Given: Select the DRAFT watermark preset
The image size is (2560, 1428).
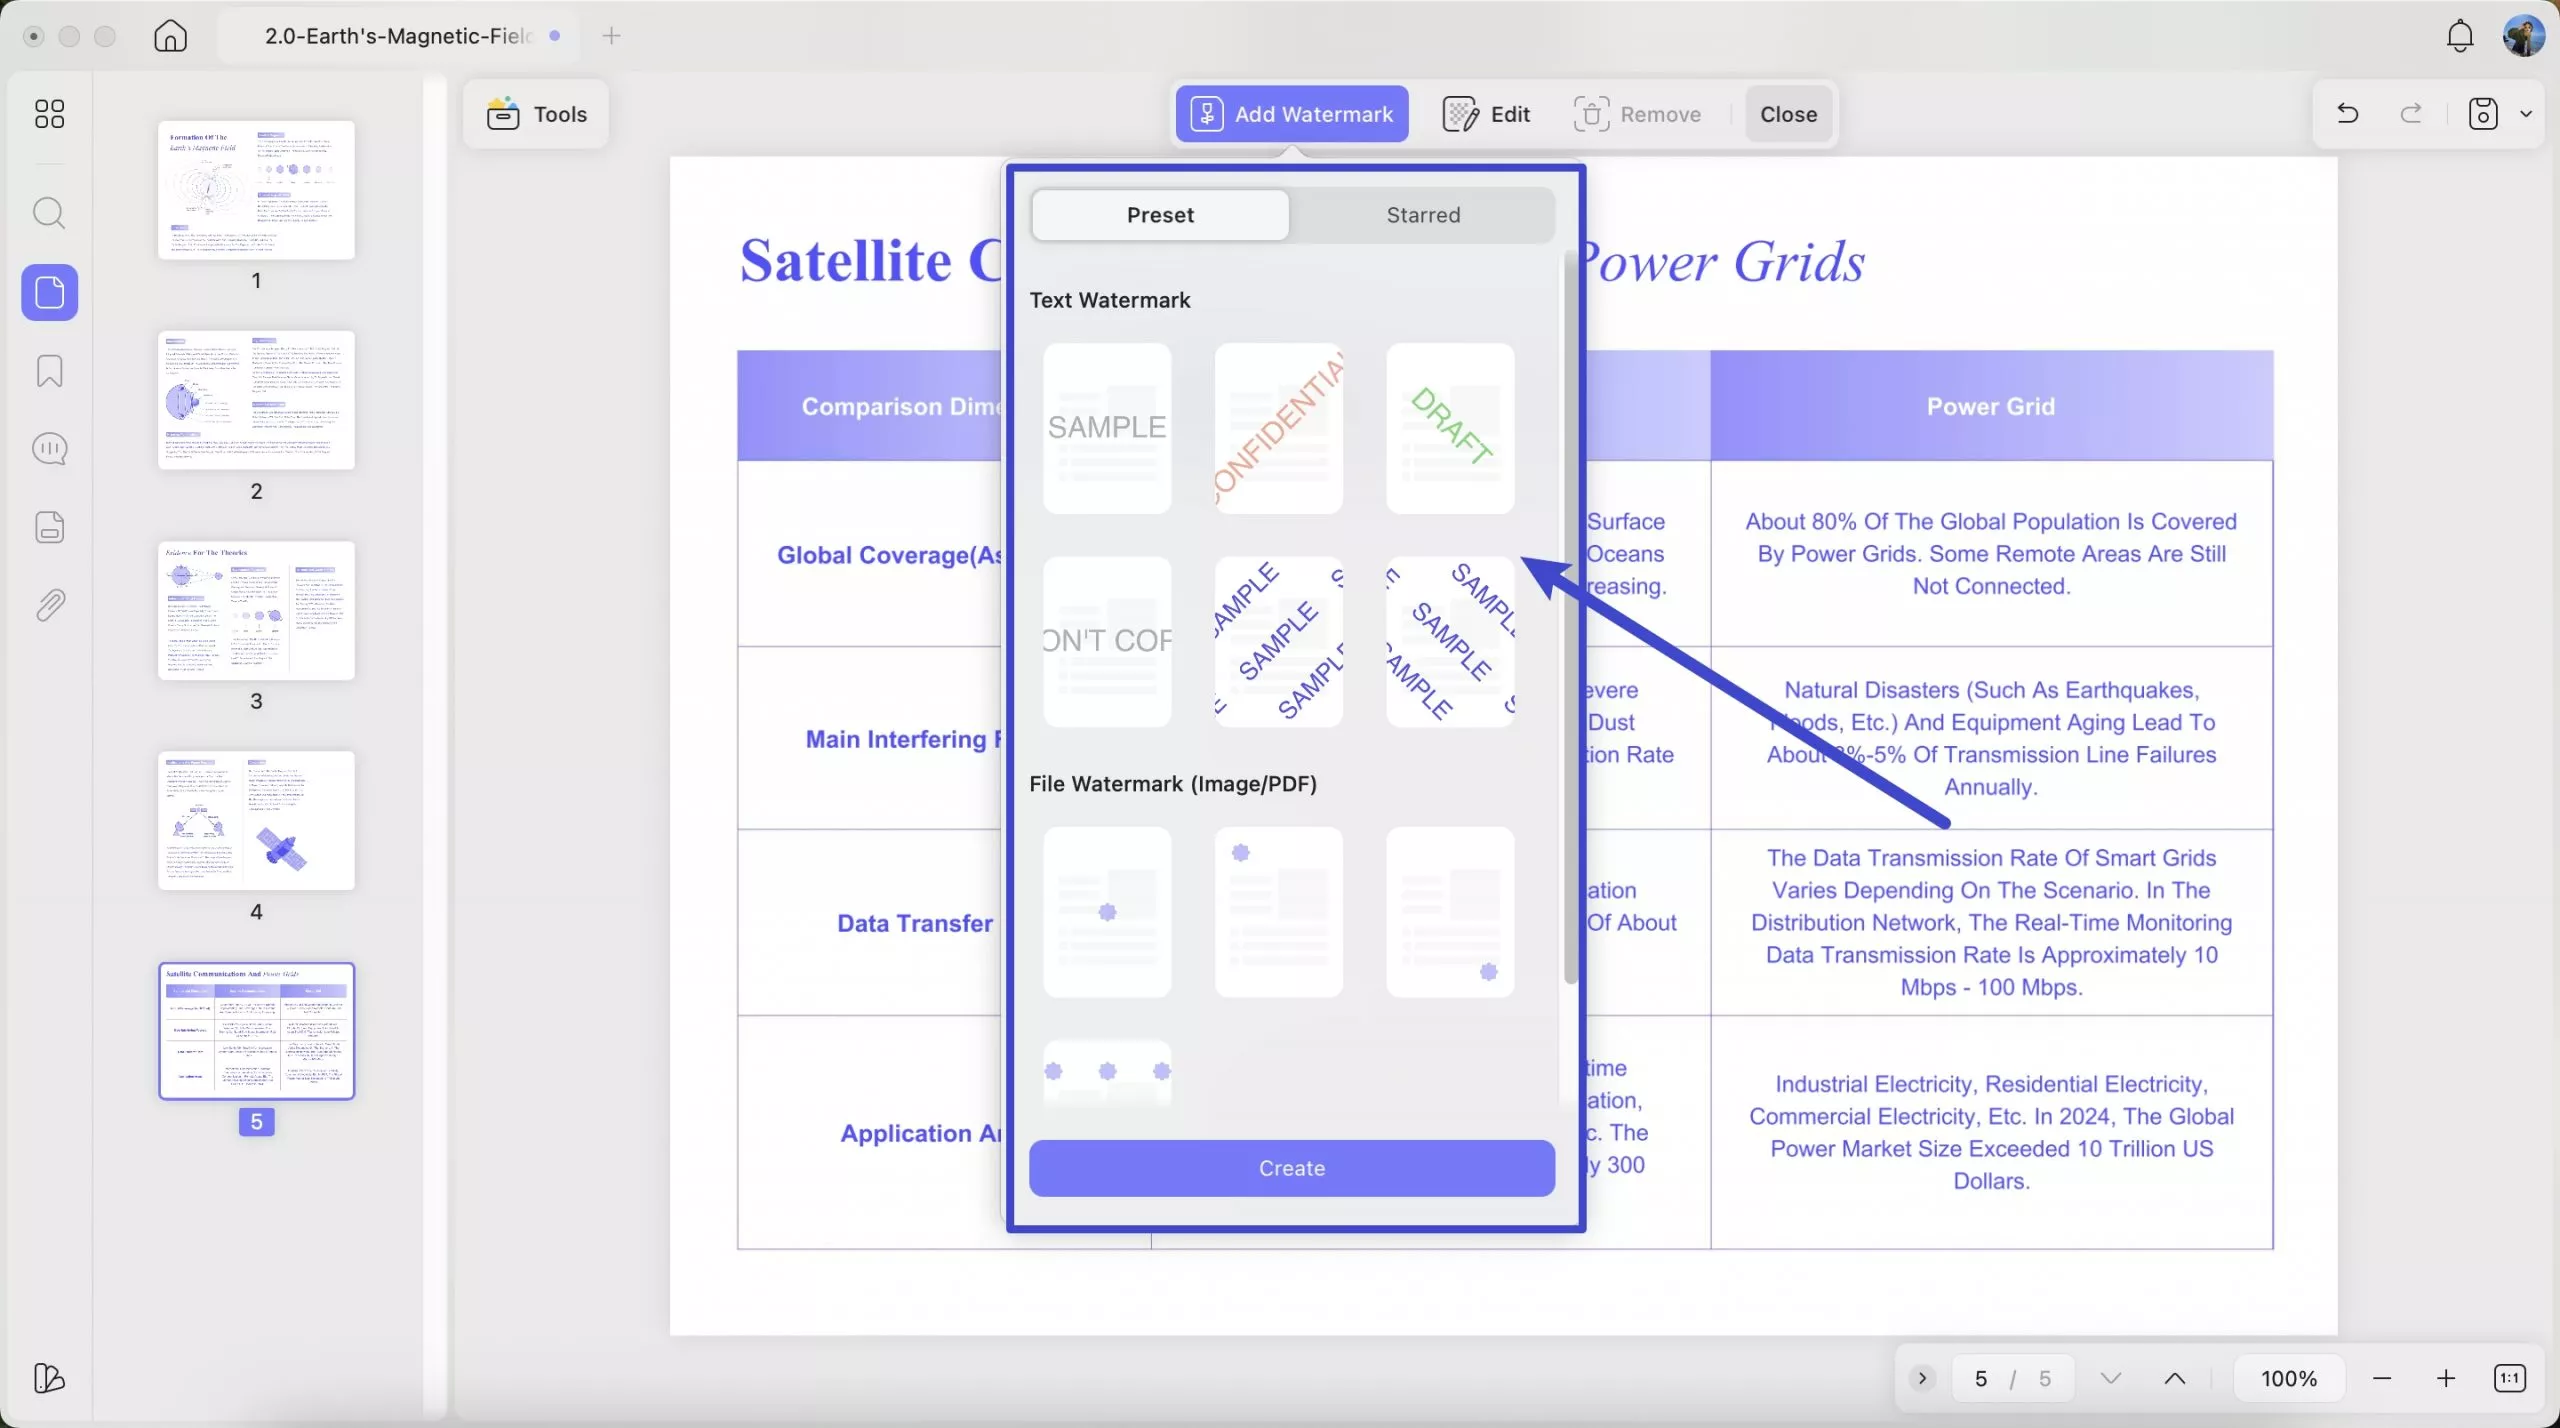Looking at the screenshot, I should tap(1450, 428).
